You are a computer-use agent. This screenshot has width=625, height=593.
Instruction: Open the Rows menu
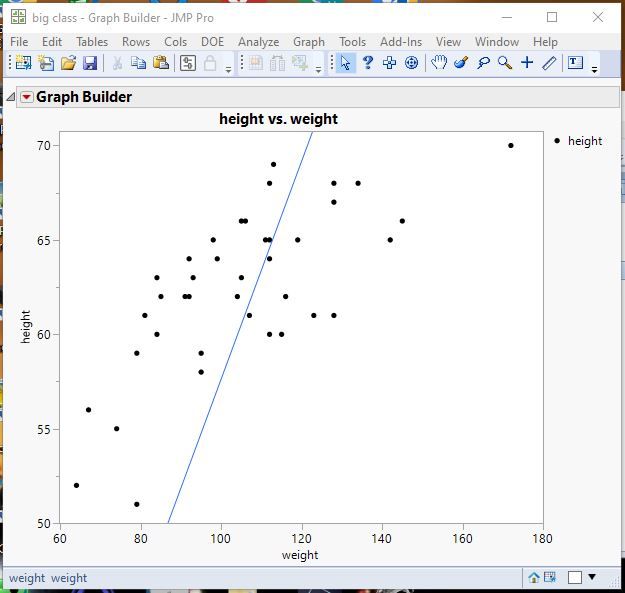[x=136, y=42]
